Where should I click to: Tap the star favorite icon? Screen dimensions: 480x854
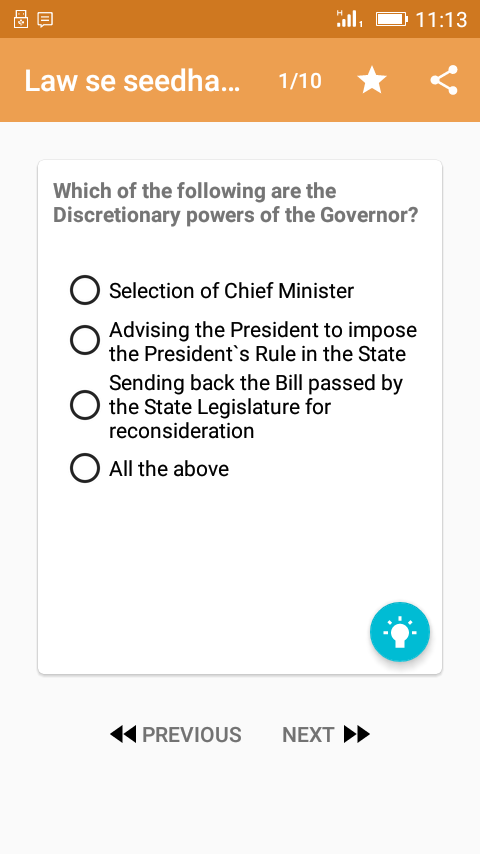[372, 81]
